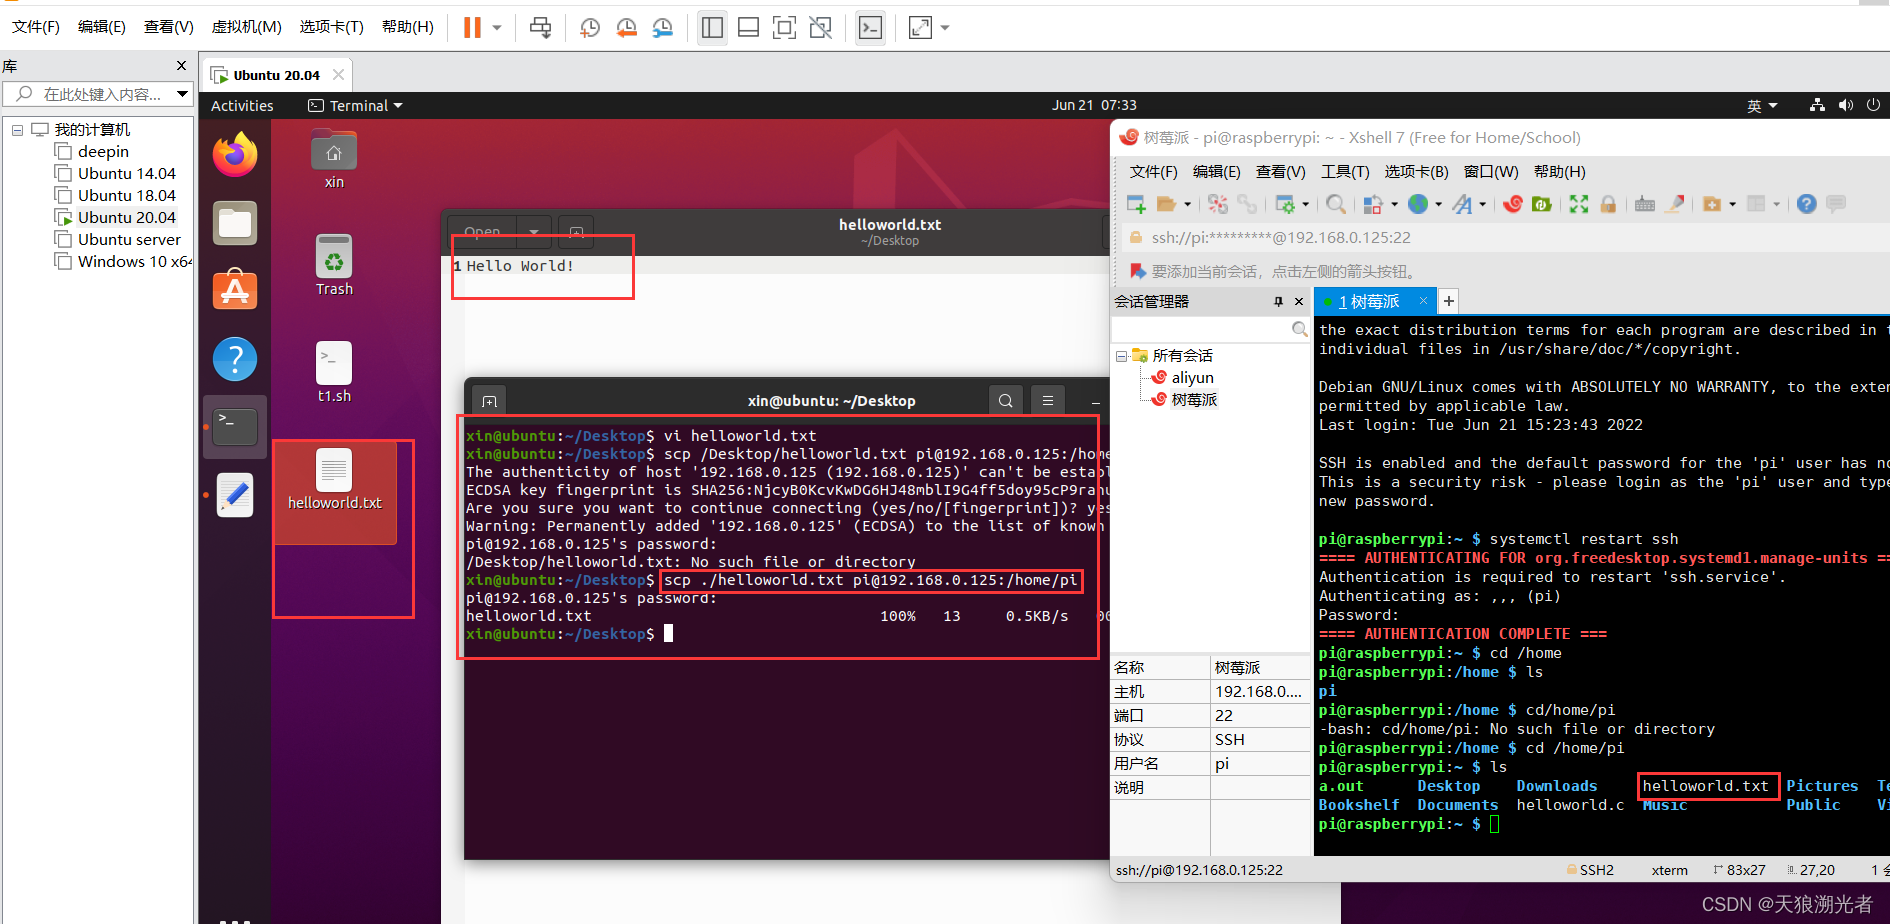This screenshot has height=924, width=1890.
Task: Open Xshell session properties gear icon
Action: (1286, 204)
